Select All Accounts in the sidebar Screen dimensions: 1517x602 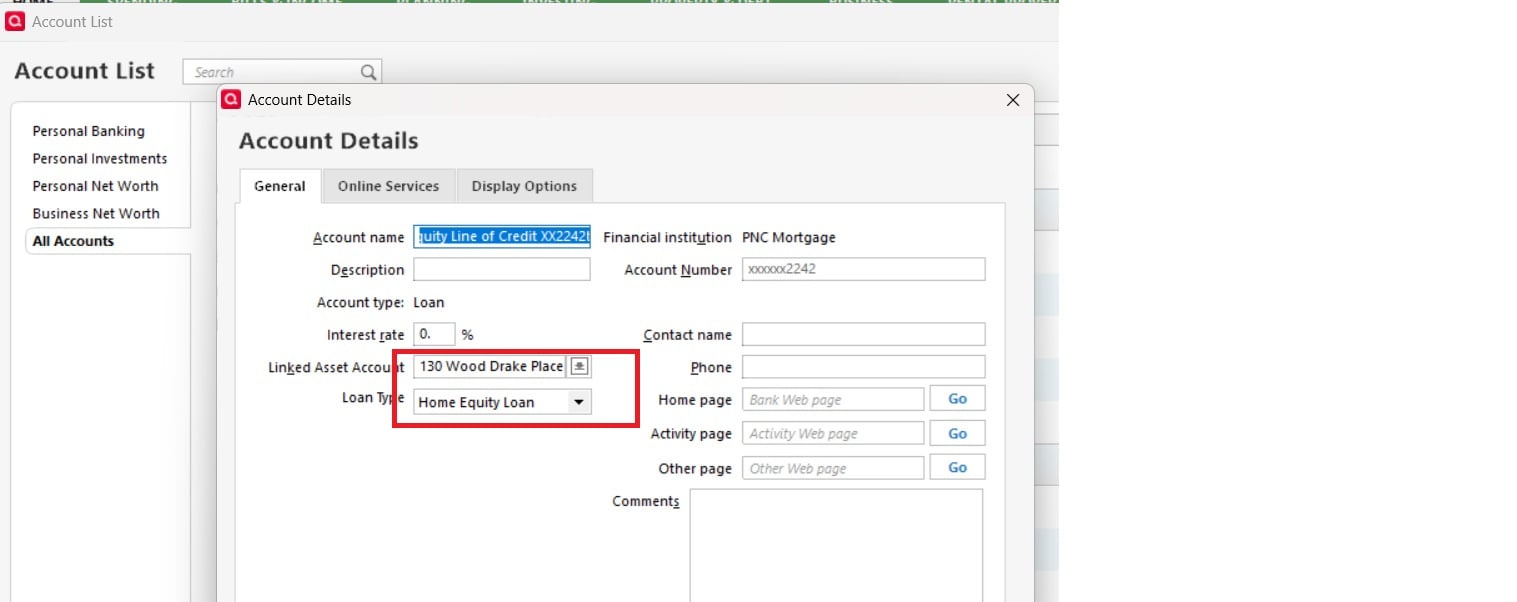[73, 241]
